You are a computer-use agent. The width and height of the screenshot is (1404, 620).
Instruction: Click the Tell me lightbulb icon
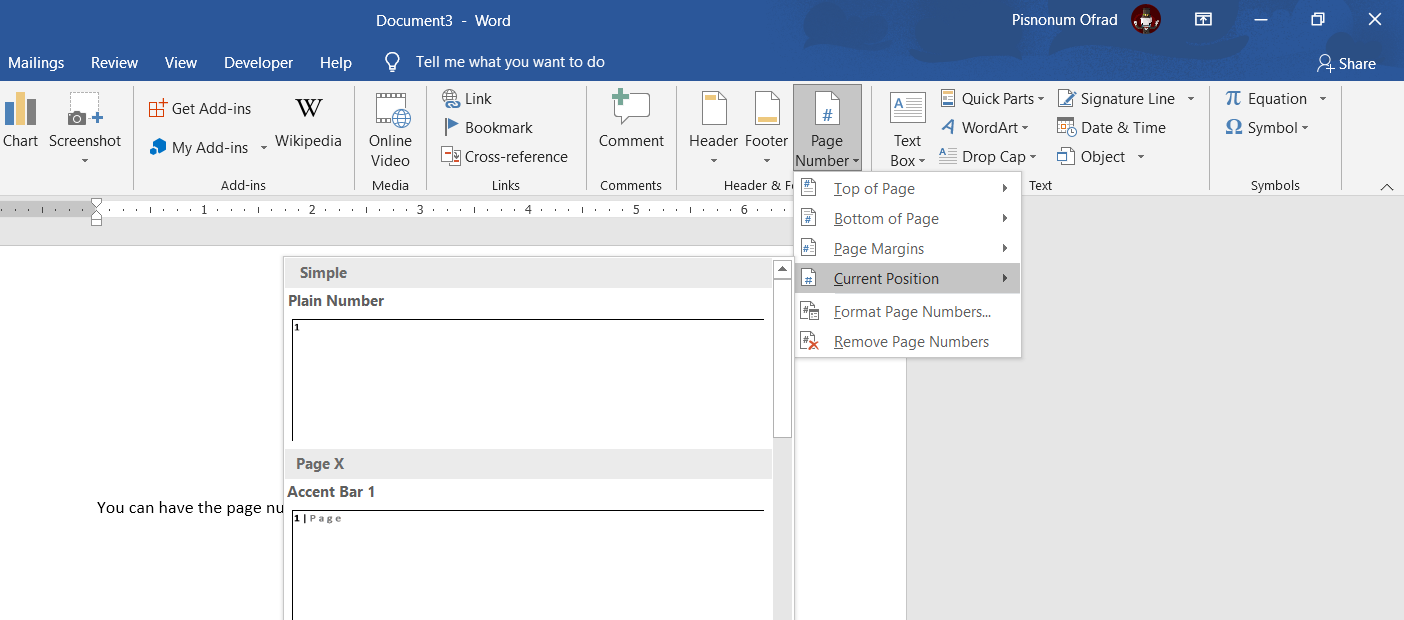(x=393, y=62)
